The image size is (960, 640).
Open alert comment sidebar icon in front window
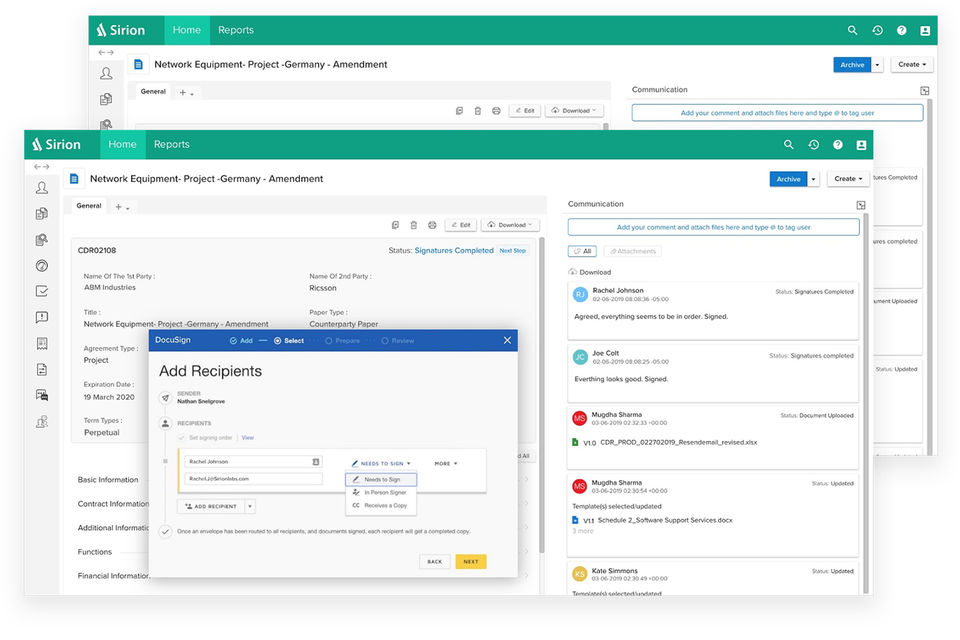(42, 317)
